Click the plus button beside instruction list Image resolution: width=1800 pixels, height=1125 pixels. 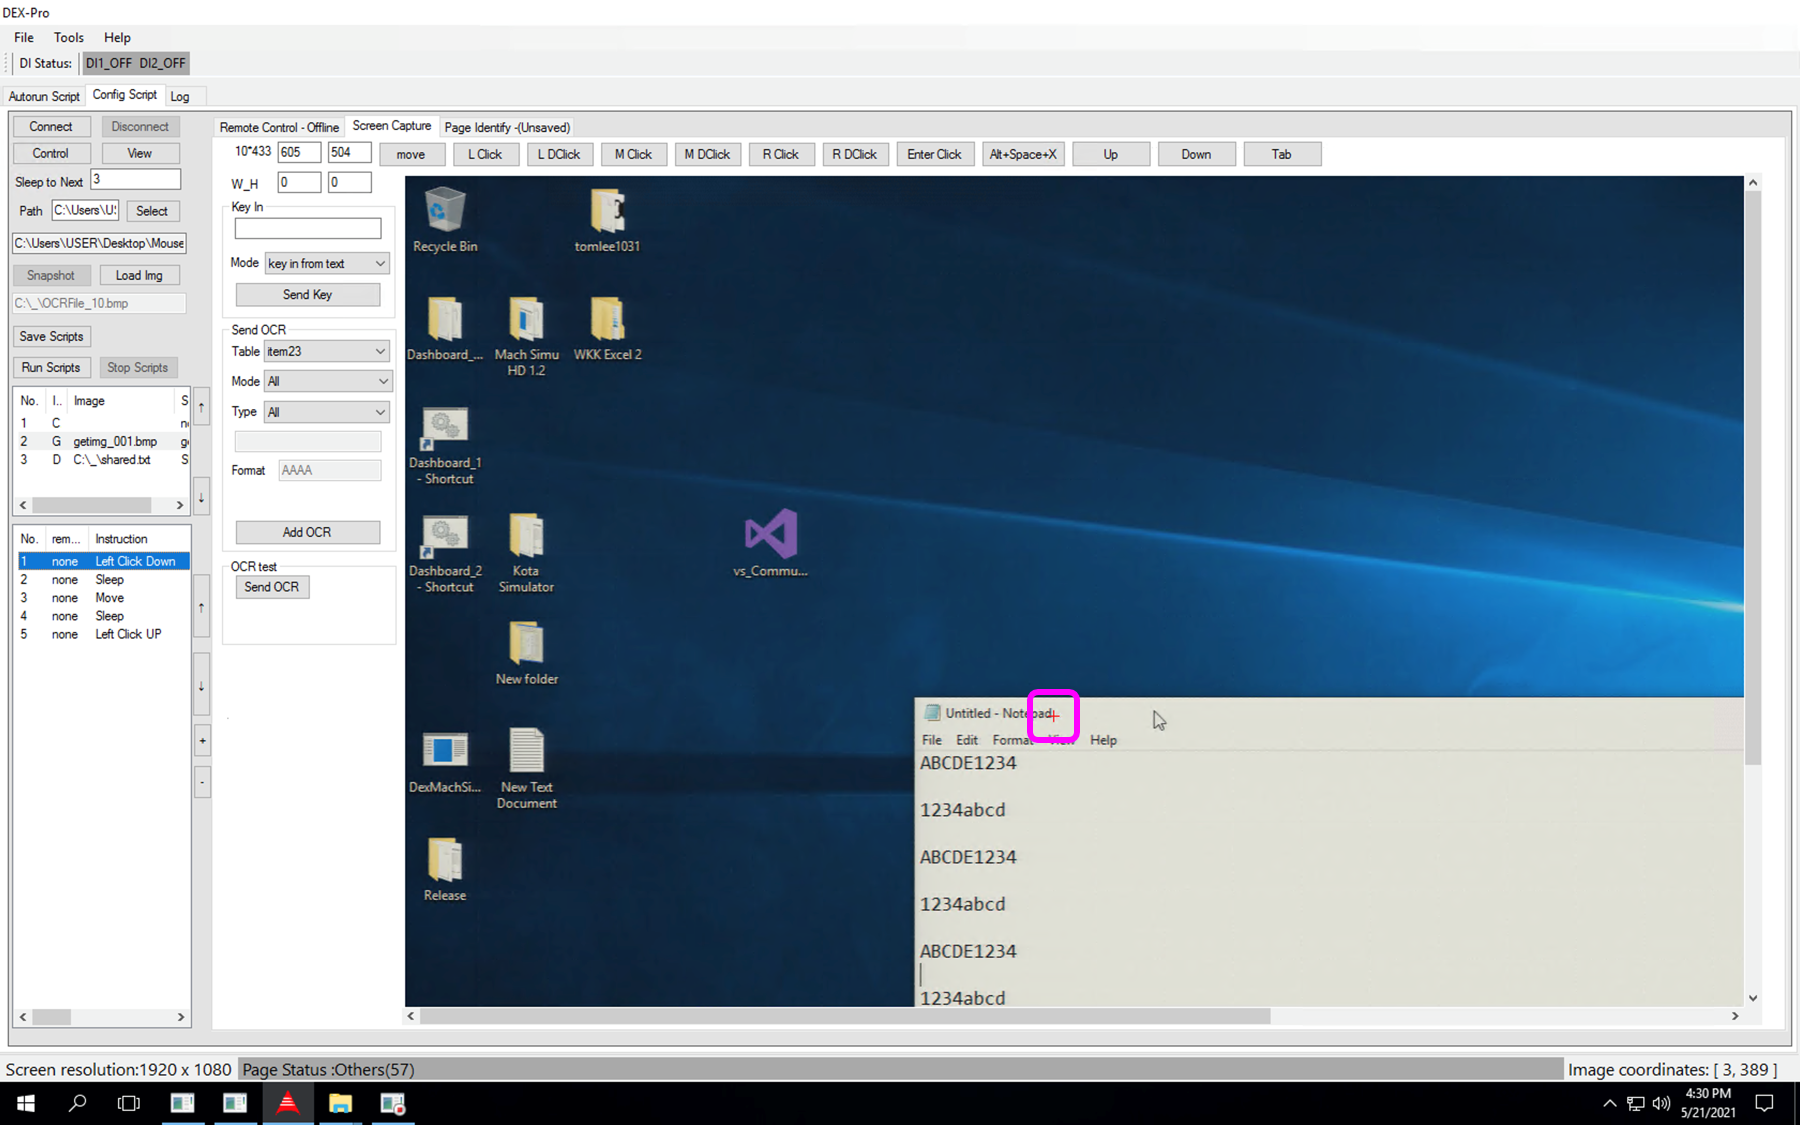(x=202, y=741)
